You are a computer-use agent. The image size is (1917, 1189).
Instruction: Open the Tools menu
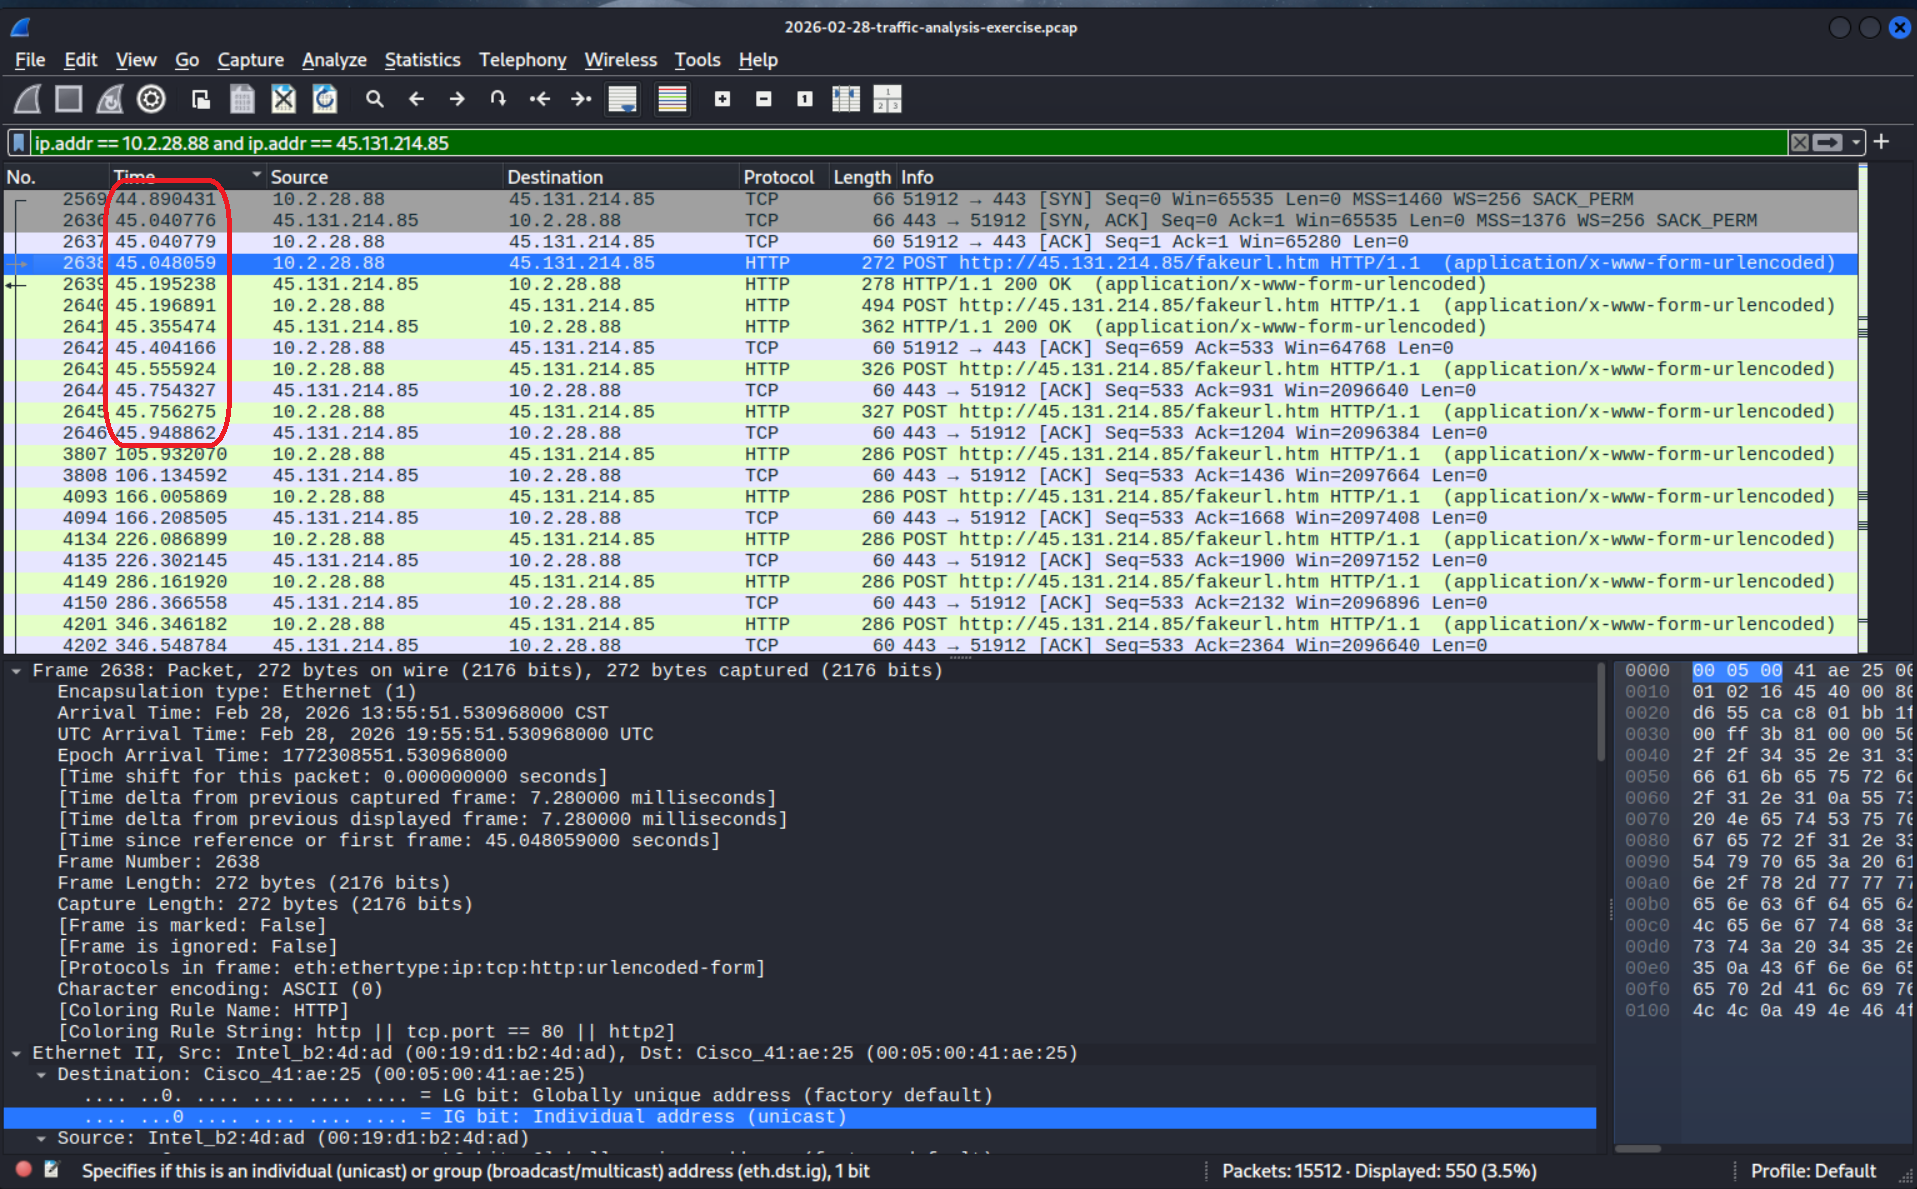[x=697, y=60]
